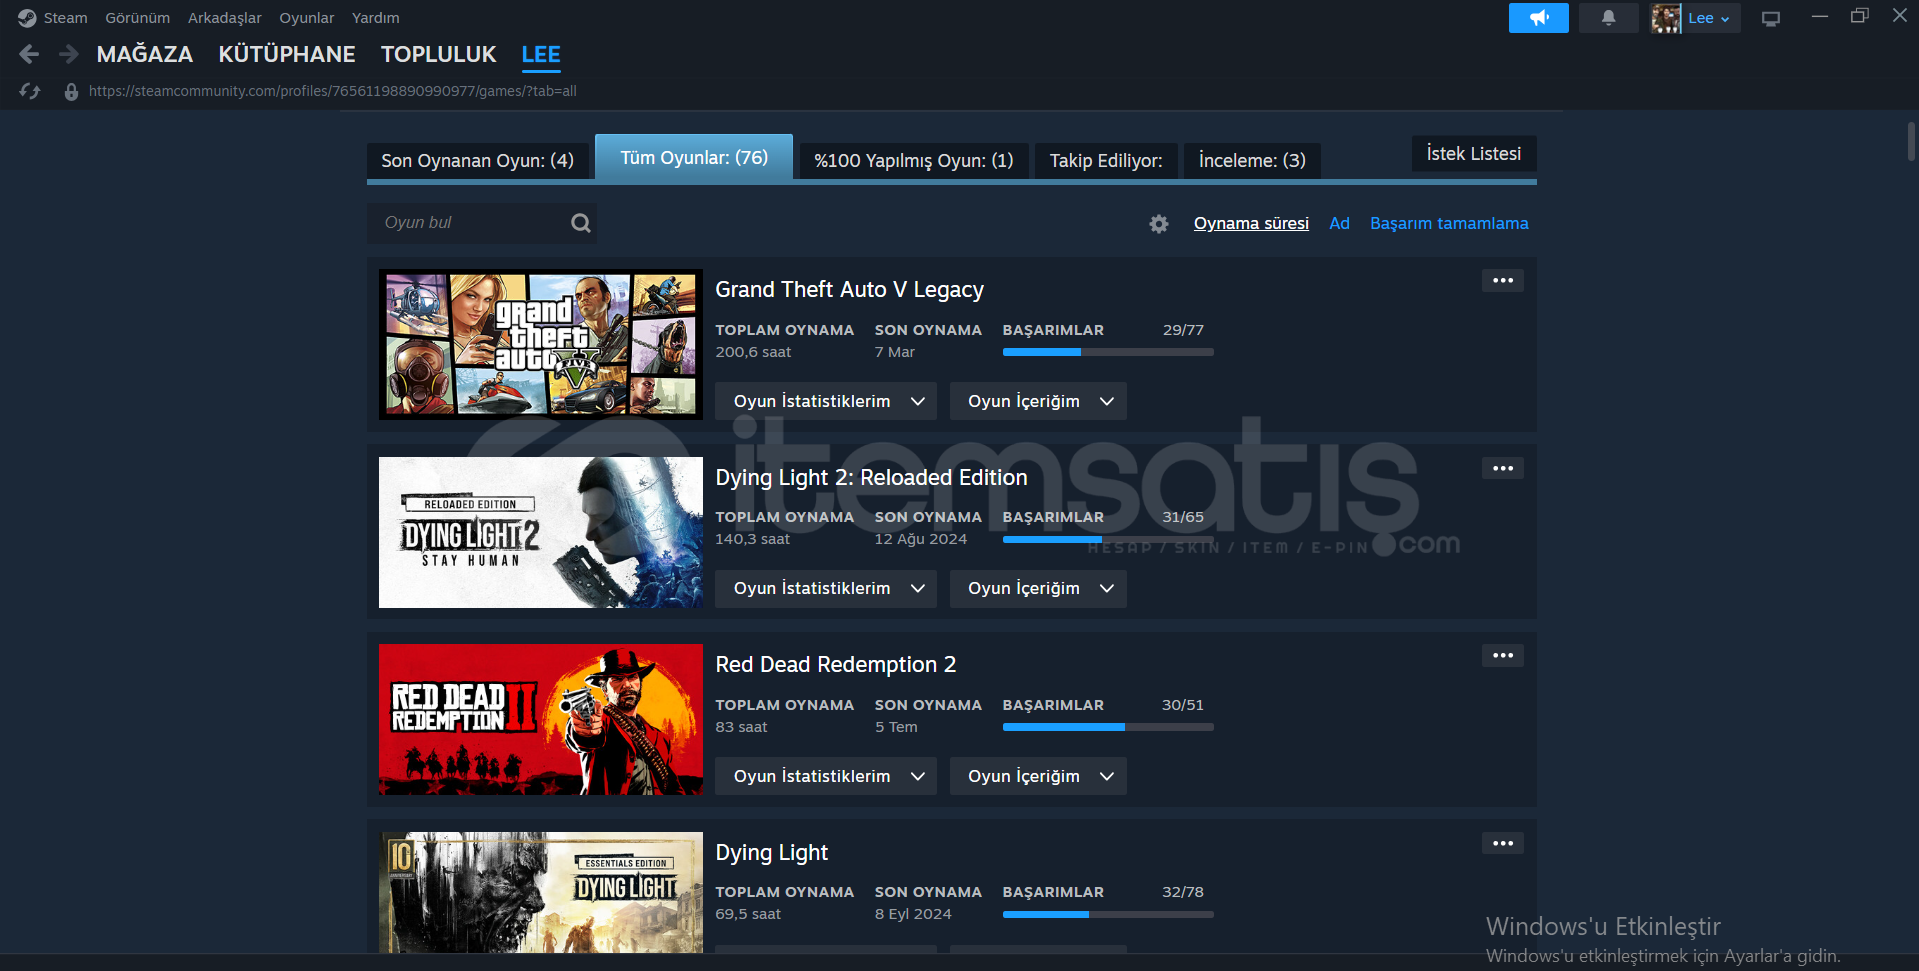Viewport: 1919px width, 971px height.
Task: Switch to Takip Ediliyor tab
Action: pyautogui.click(x=1106, y=161)
